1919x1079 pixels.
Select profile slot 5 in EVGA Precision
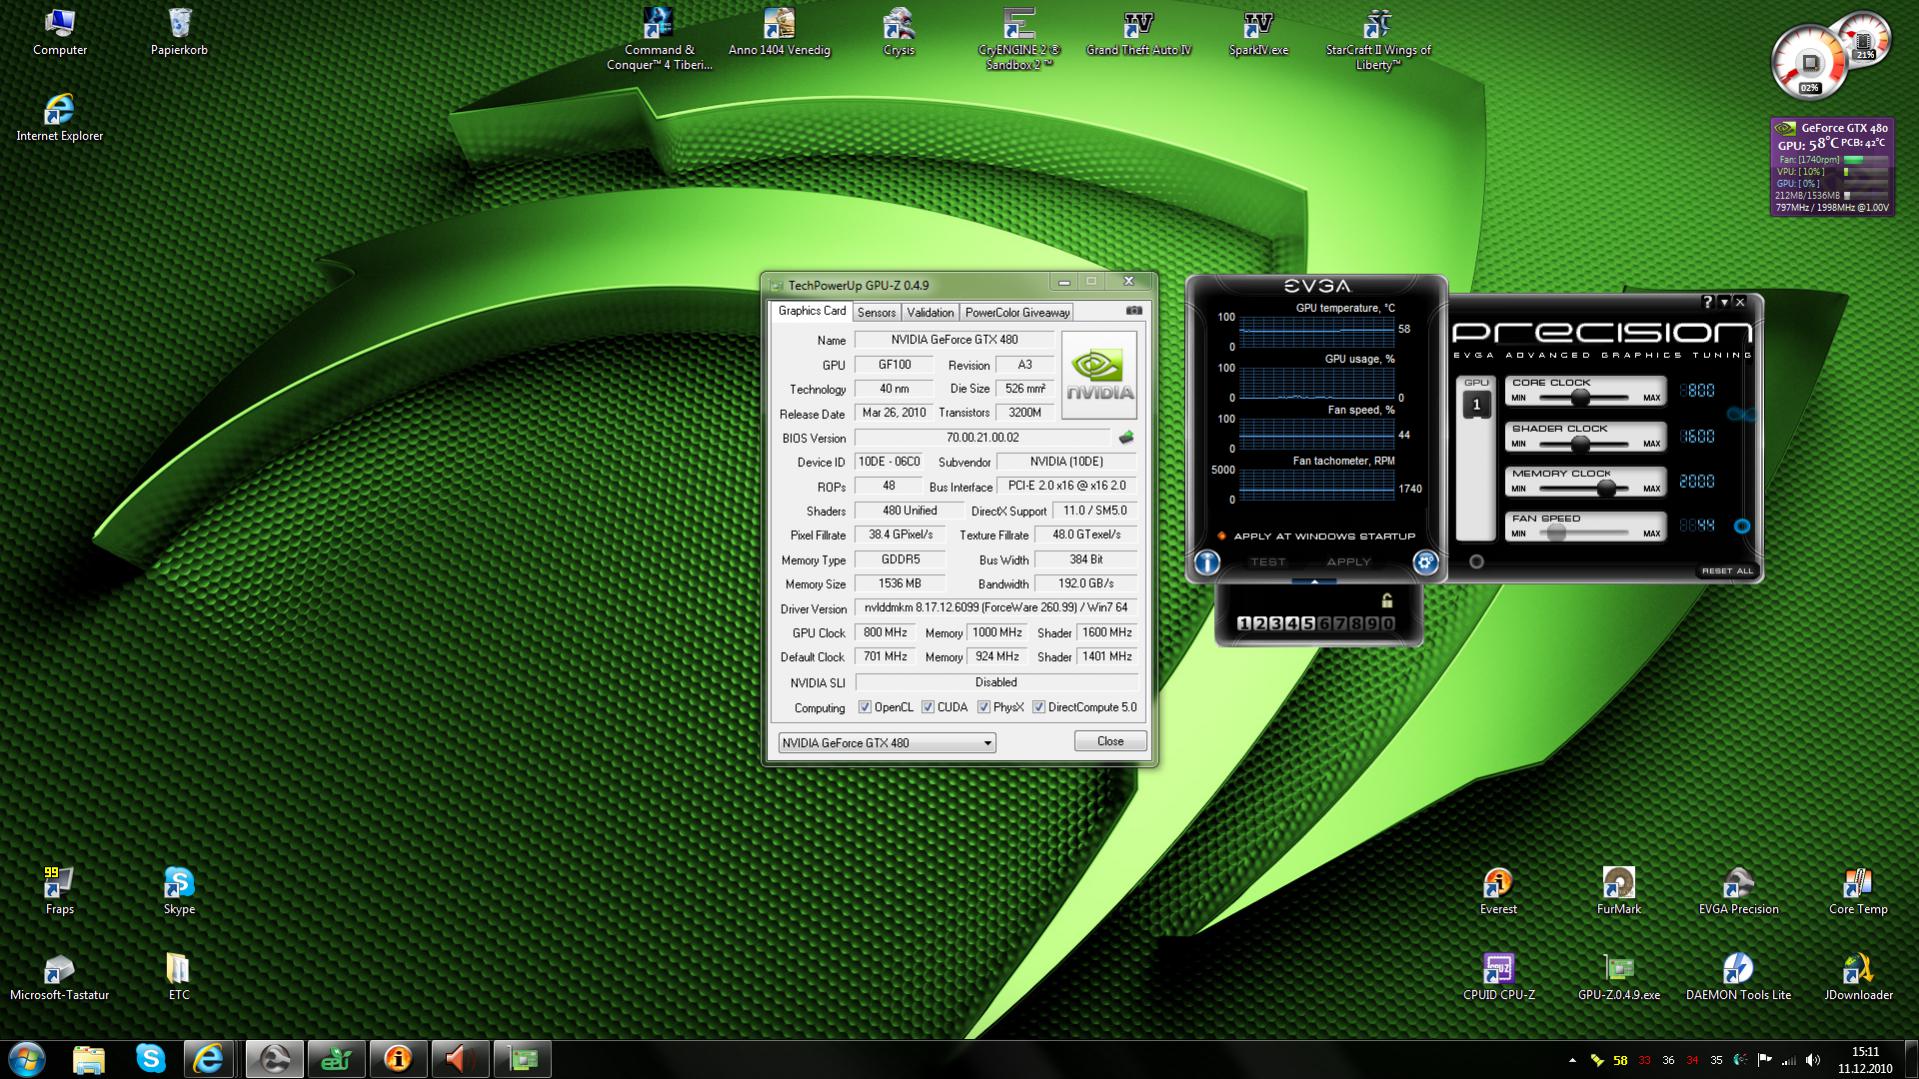(1308, 624)
